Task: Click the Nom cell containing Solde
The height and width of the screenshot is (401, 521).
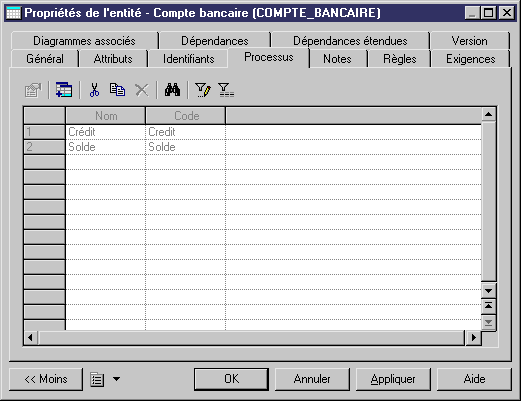Action: tap(105, 147)
